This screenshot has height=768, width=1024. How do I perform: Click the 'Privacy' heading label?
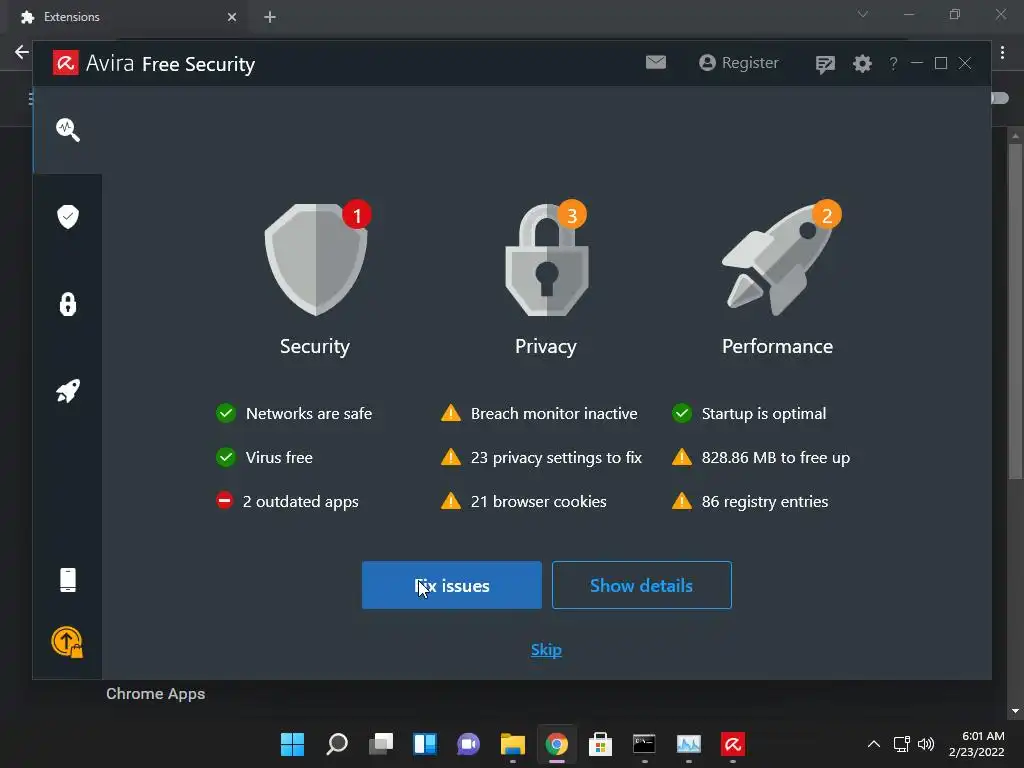tap(546, 346)
